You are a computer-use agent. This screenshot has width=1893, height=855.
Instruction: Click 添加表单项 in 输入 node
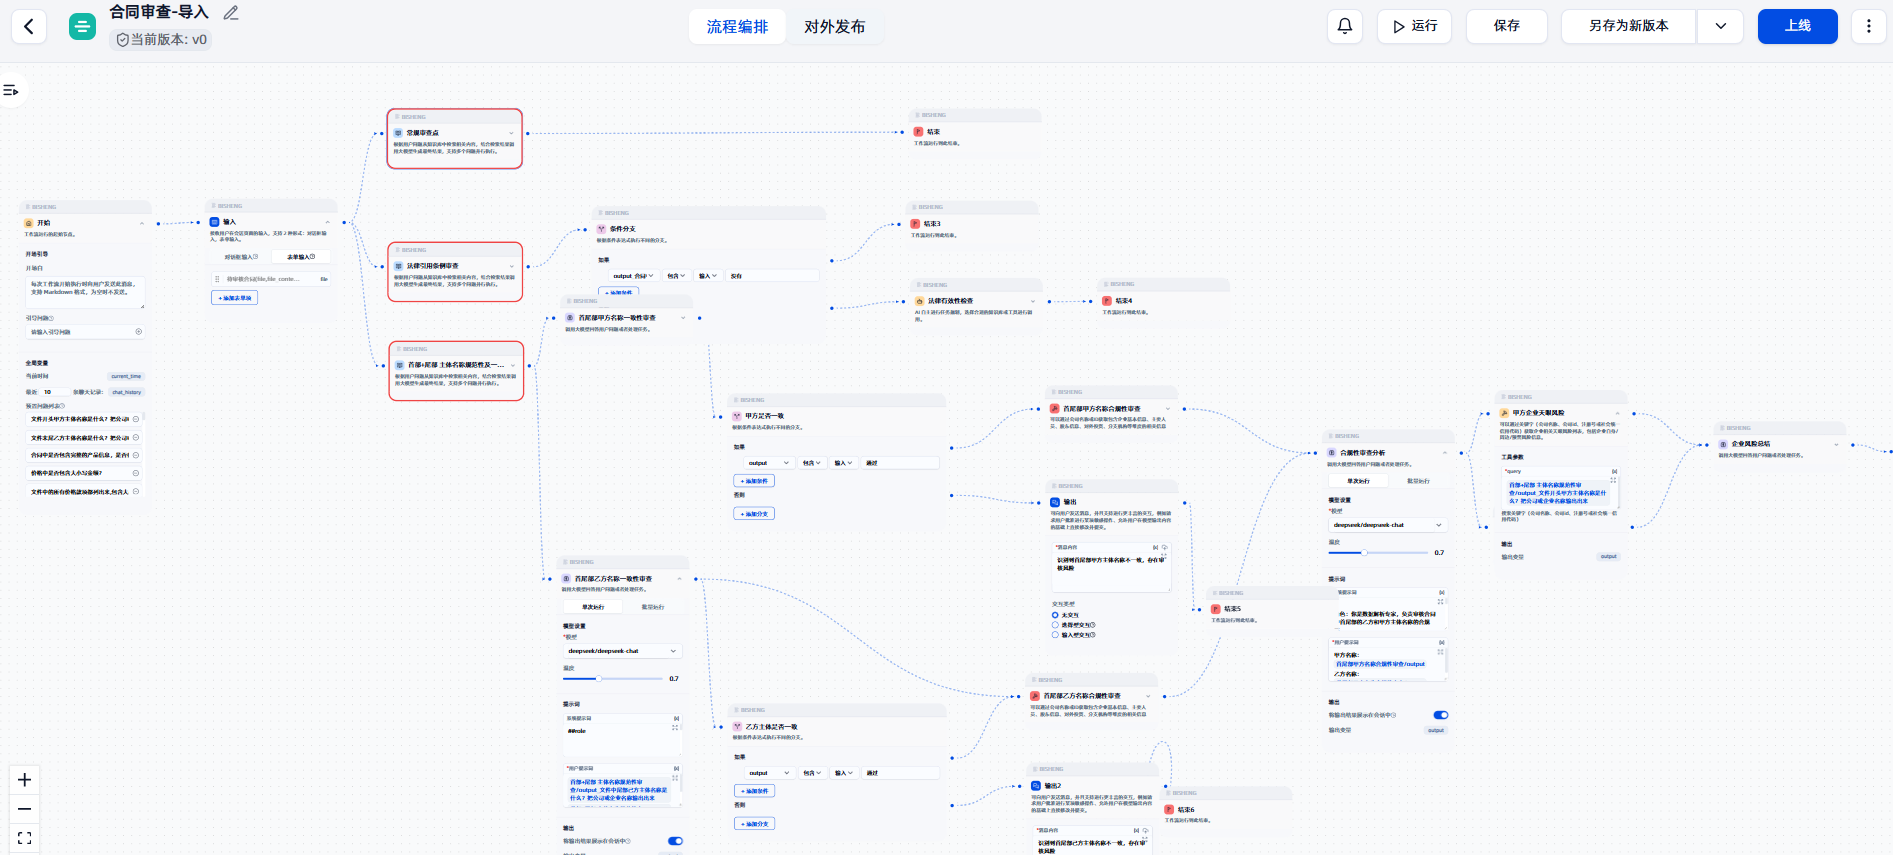235,298
